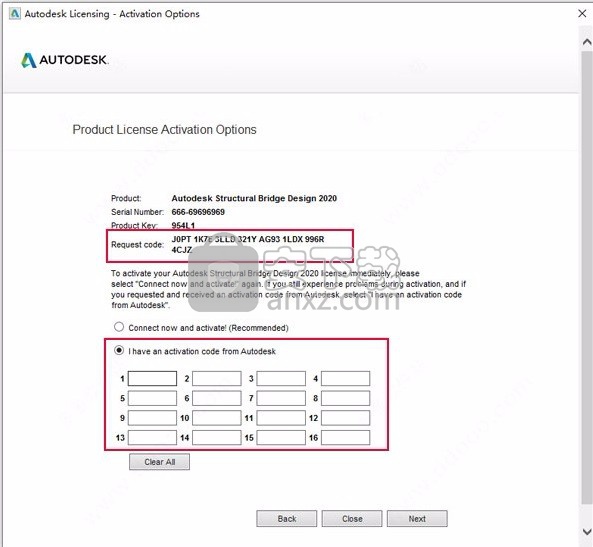Select I have an activation code option

pos(119,350)
